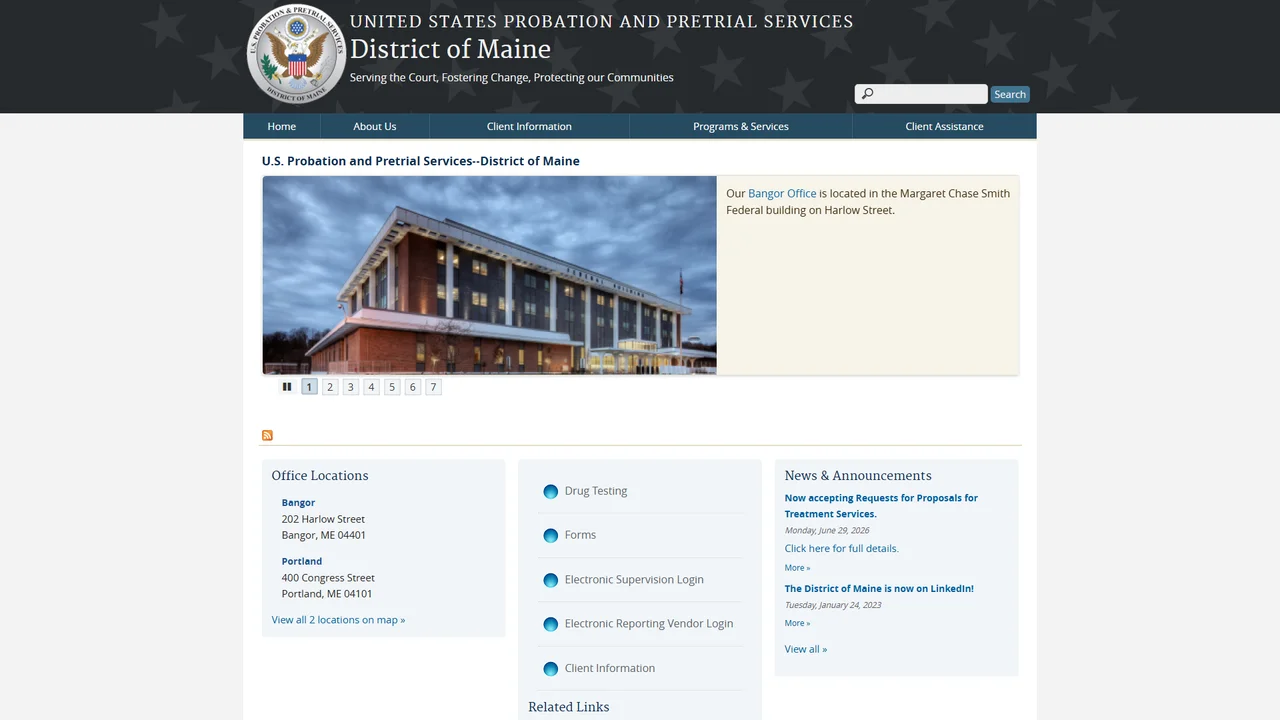Image resolution: width=1280 pixels, height=720 pixels.
Task: Go to slide 2 of the slideshow
Action: point(330,387)
